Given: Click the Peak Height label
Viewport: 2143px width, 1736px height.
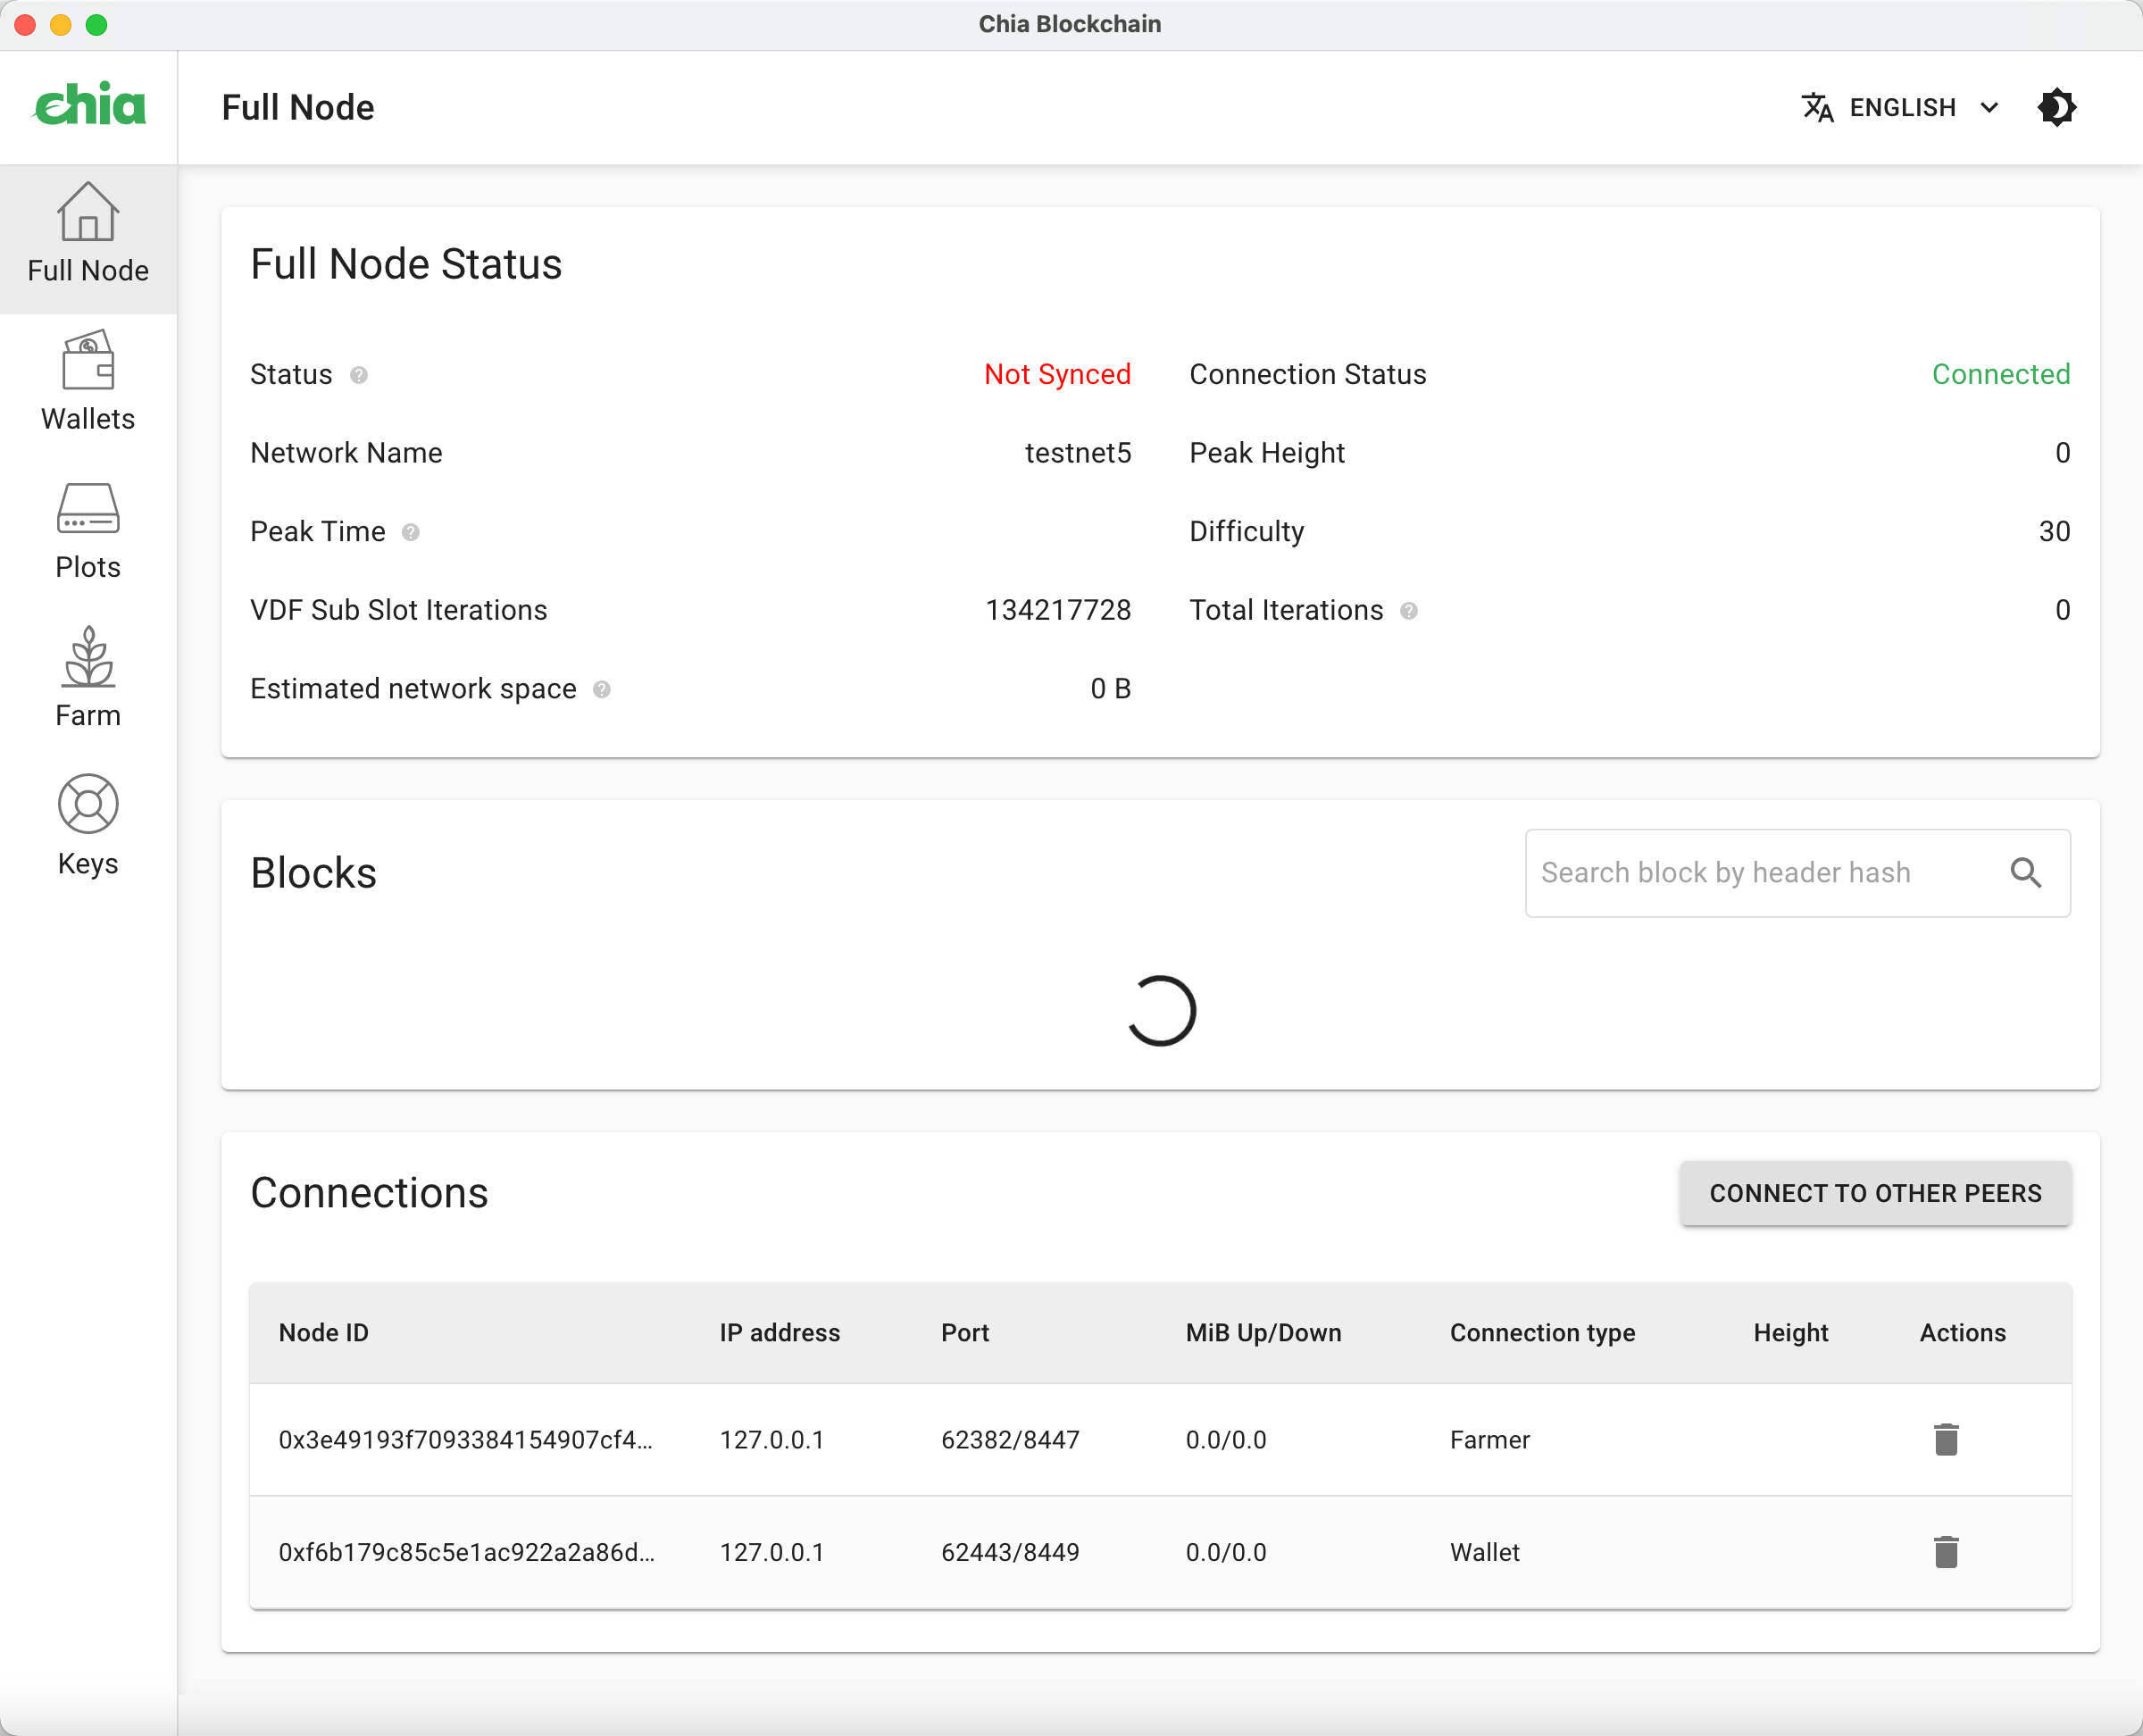Looking at the screenshot, I should pyautogui.click(x=1267, y=453).
